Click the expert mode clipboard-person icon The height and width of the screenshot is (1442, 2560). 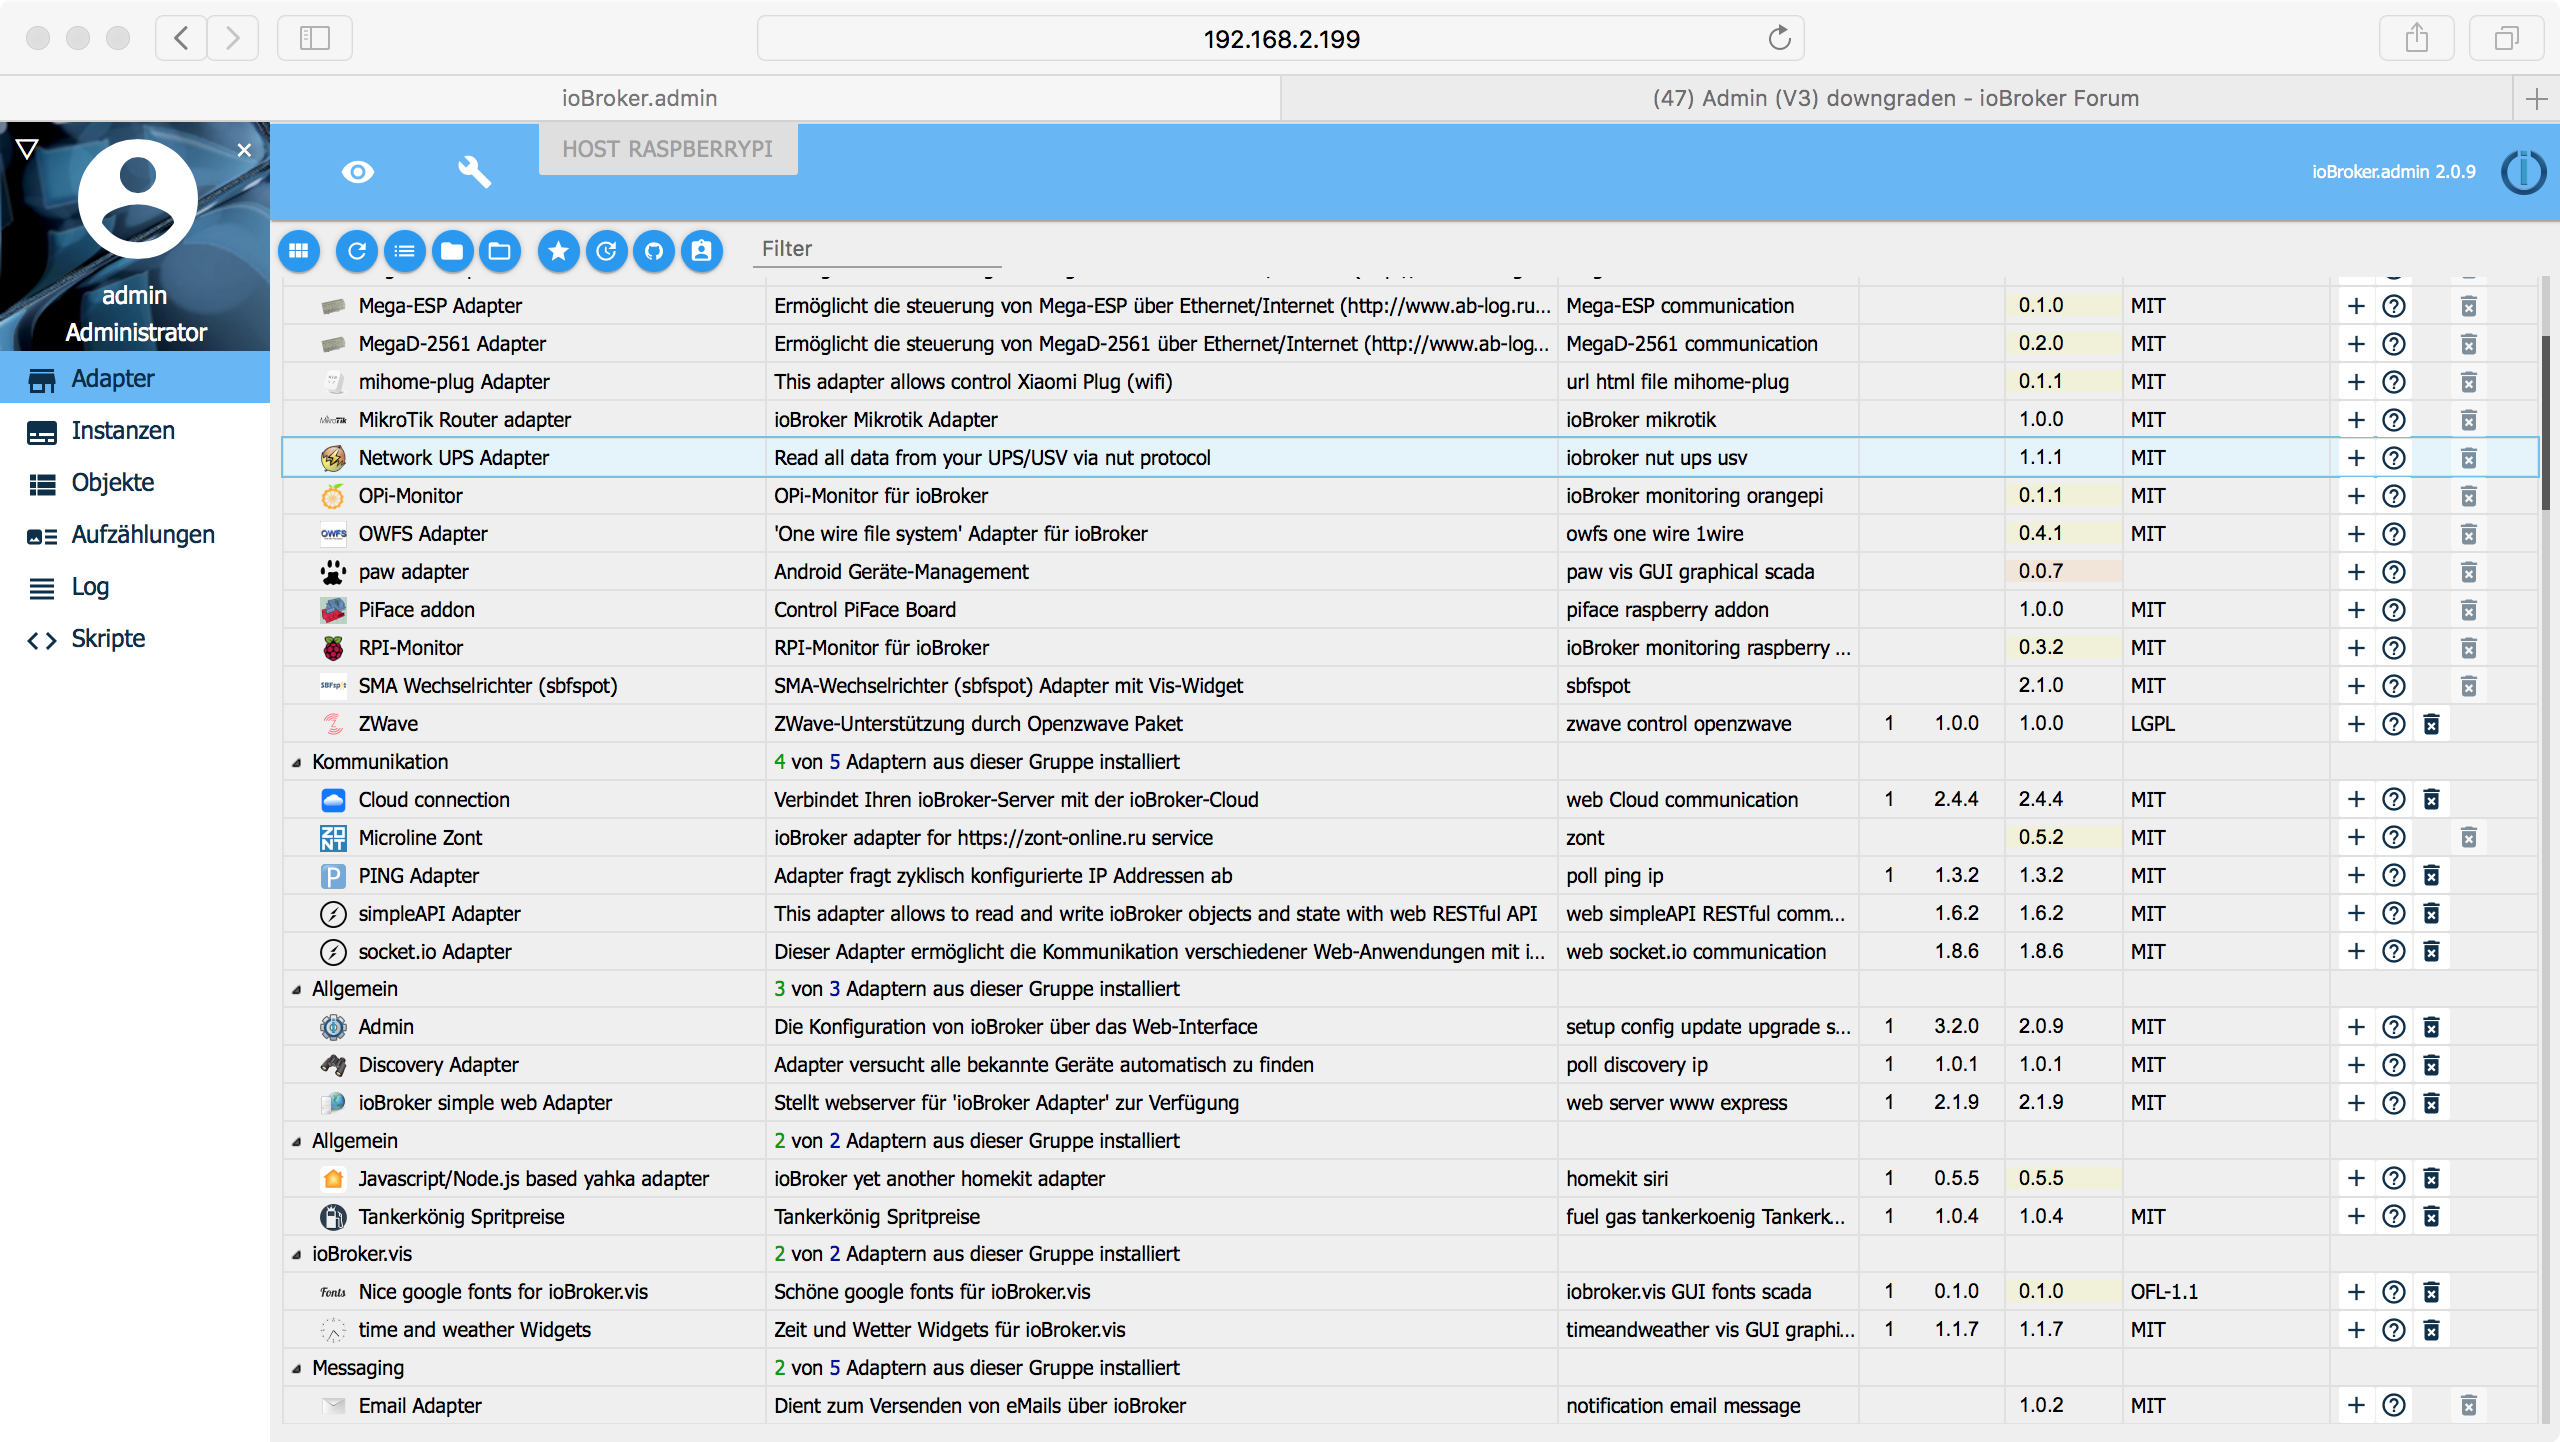(x=702, y=251)
